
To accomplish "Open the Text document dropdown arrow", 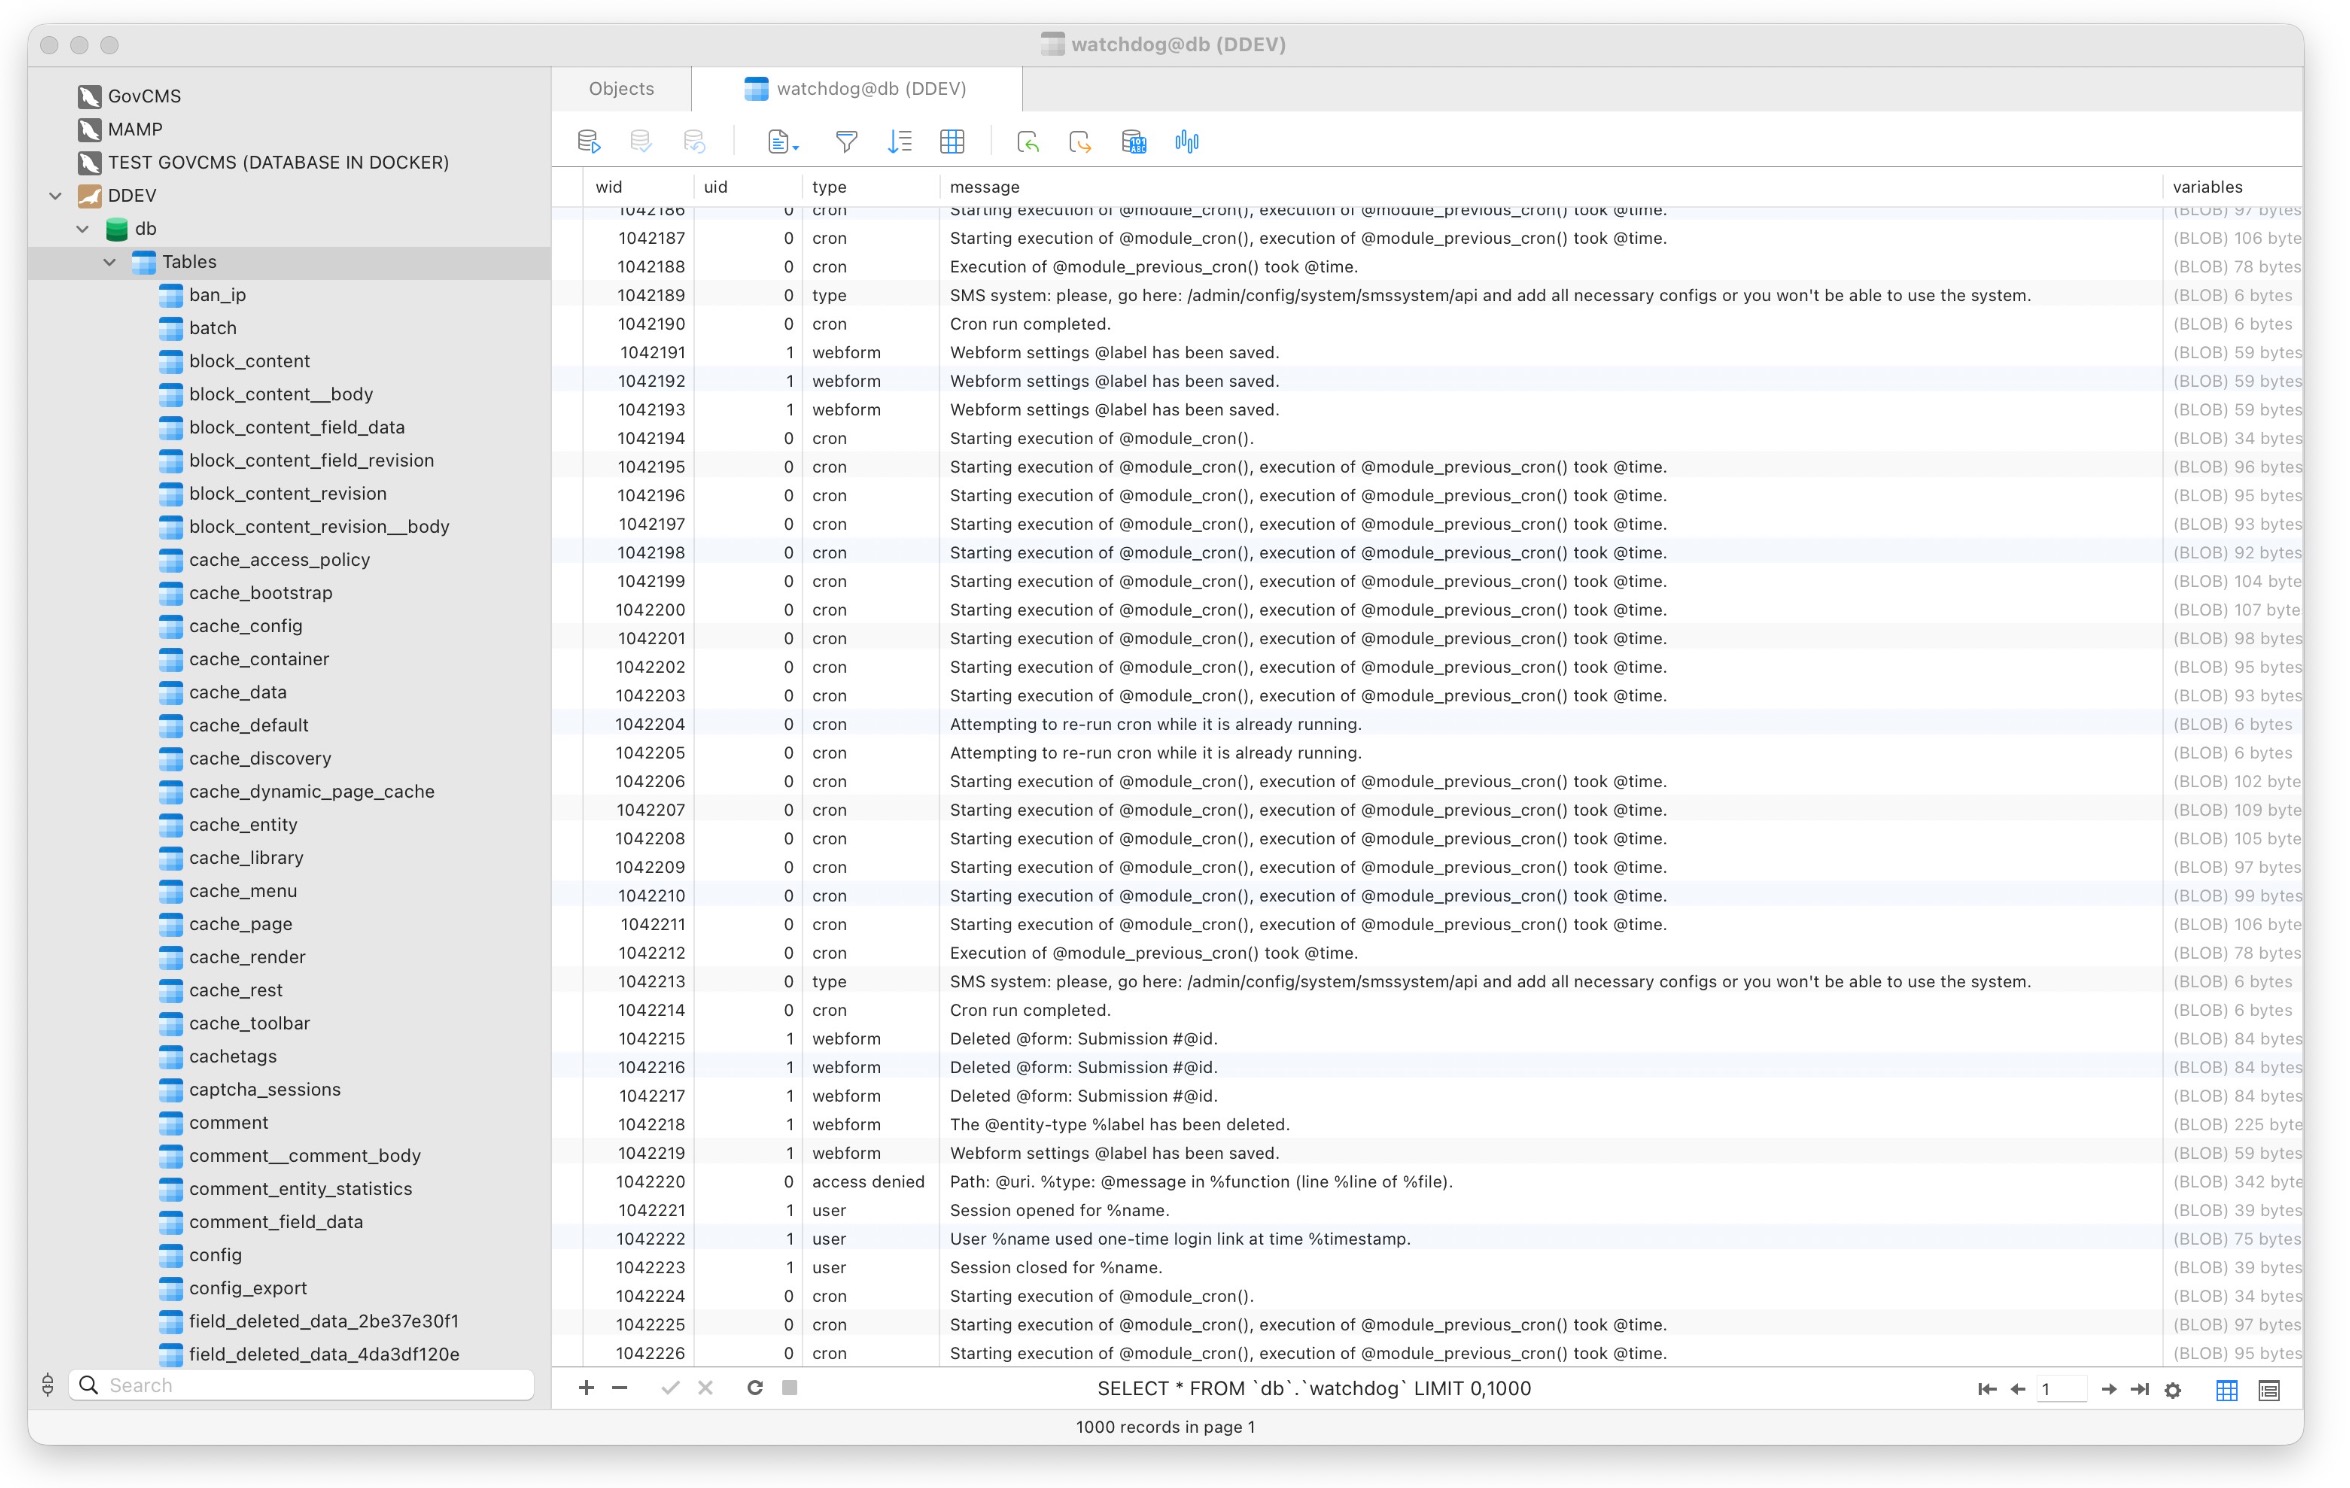I will click(x=795, y=148).
